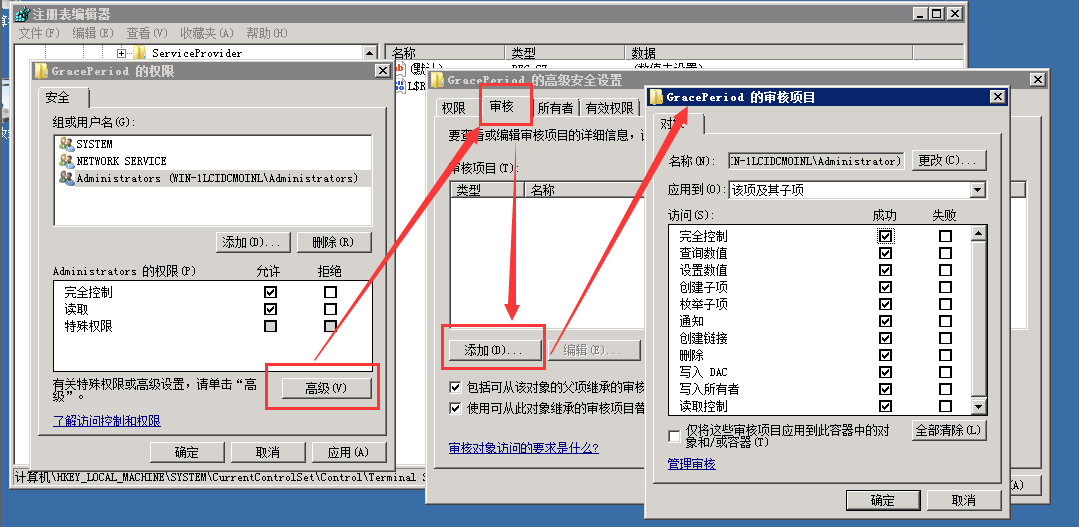Click the folder icon in advanced security title
The image size is (1079, 527).
[x=437, y=80]
